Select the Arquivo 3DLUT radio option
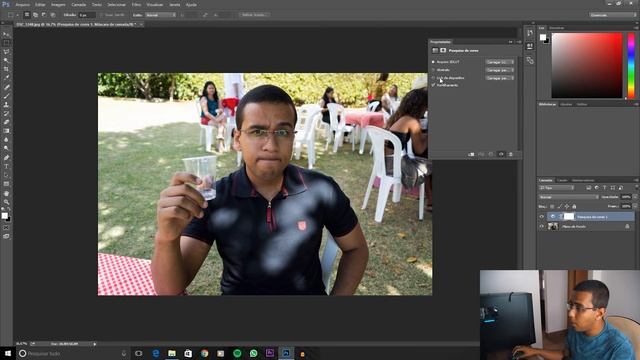This screenshot has width=640, height=360. (x=433, y=62)
